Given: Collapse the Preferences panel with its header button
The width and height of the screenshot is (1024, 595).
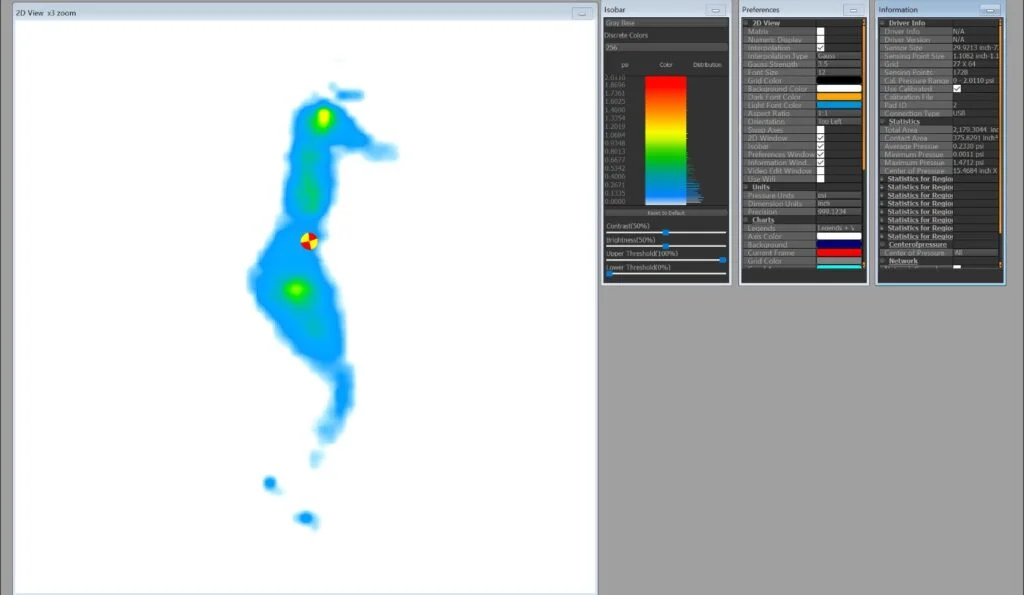Looking at the screenshot, I should point(852,10).
